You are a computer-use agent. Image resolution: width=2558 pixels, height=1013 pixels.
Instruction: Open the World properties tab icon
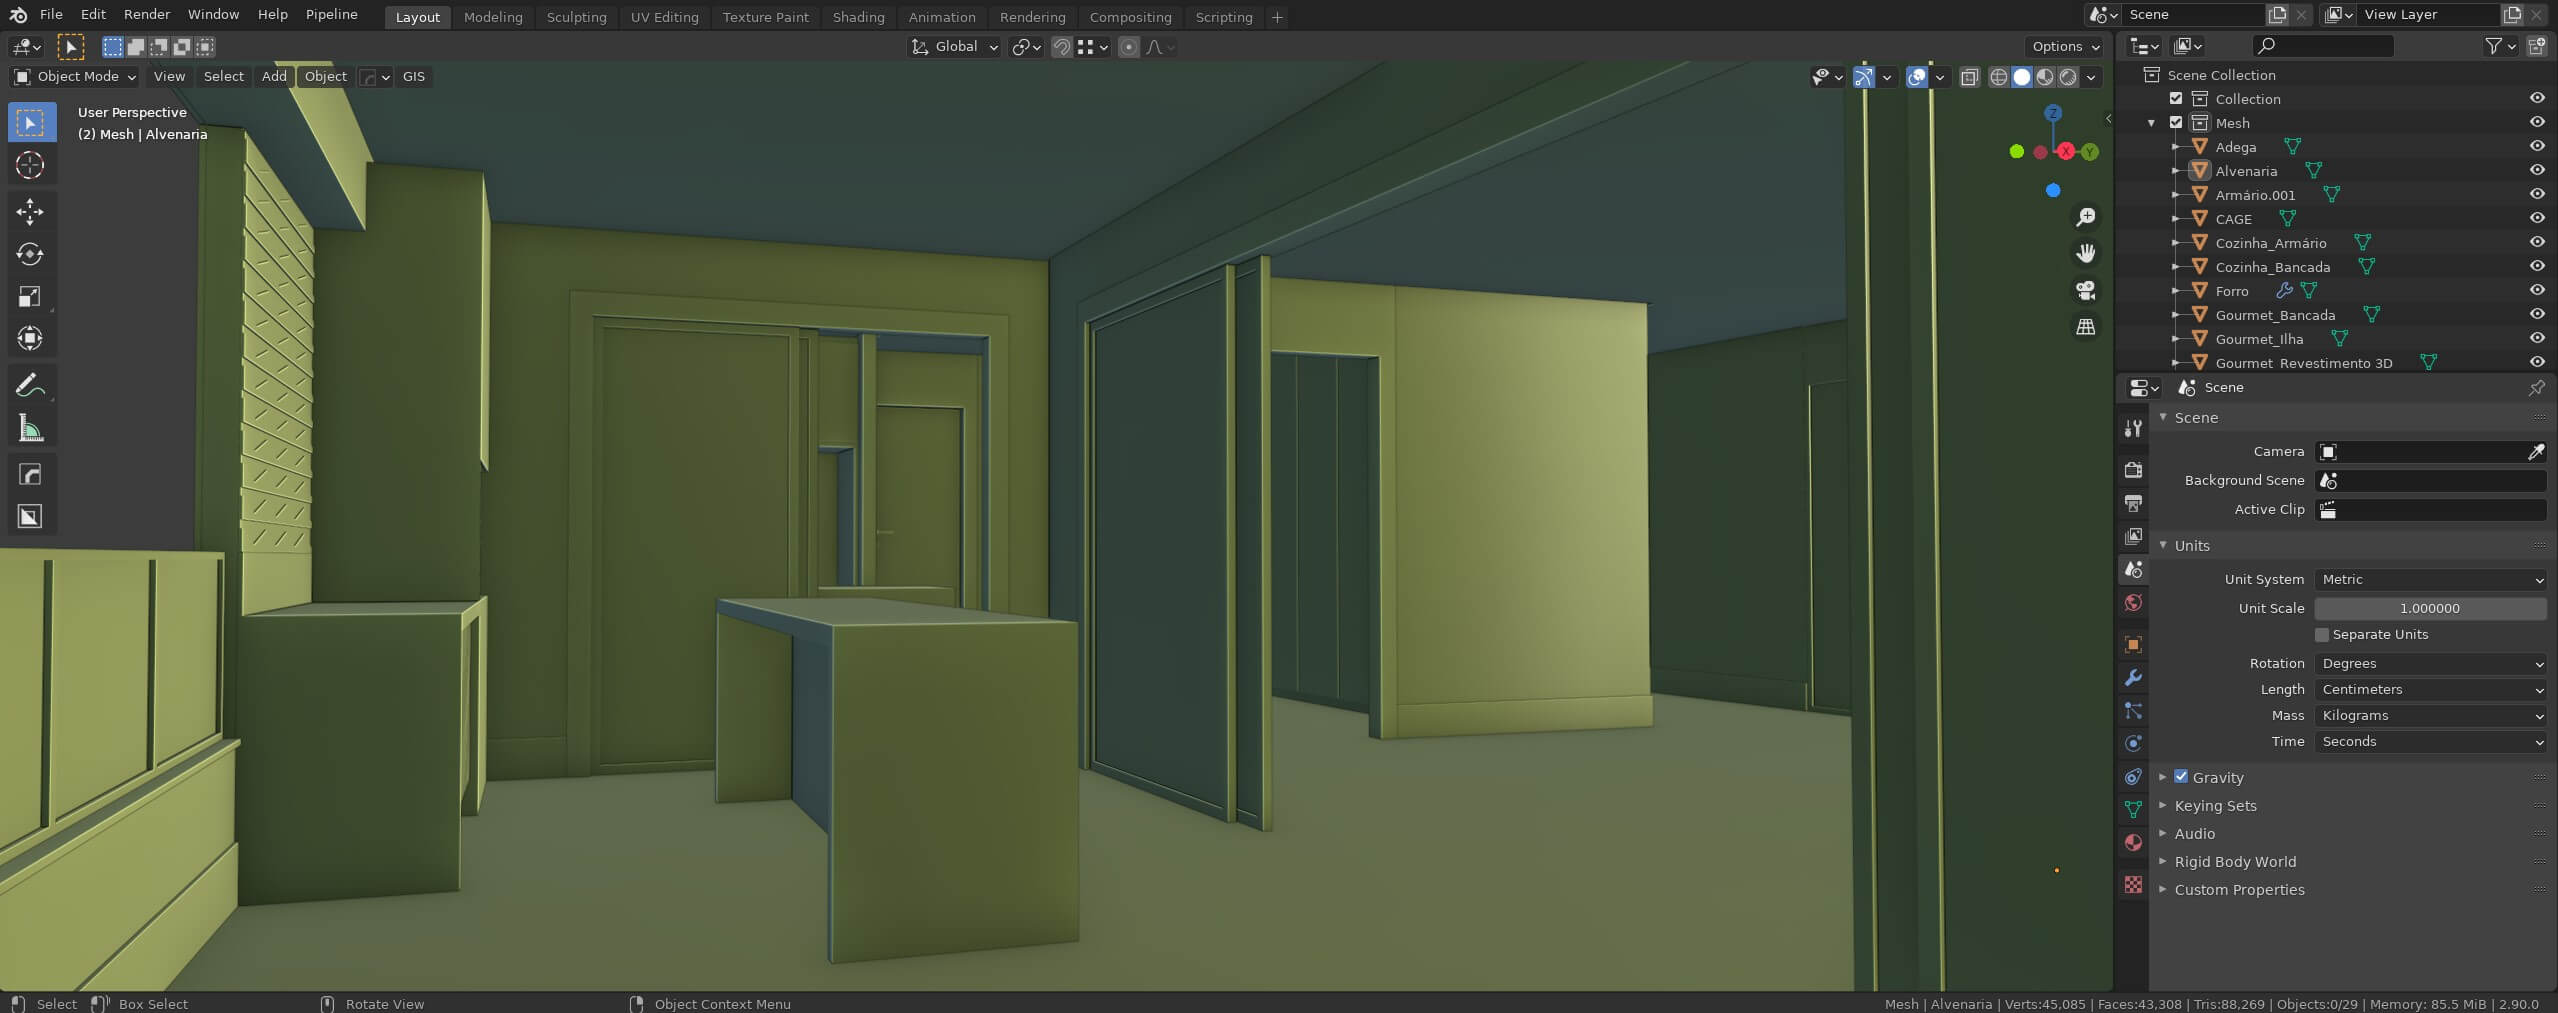coord(2133,602)
